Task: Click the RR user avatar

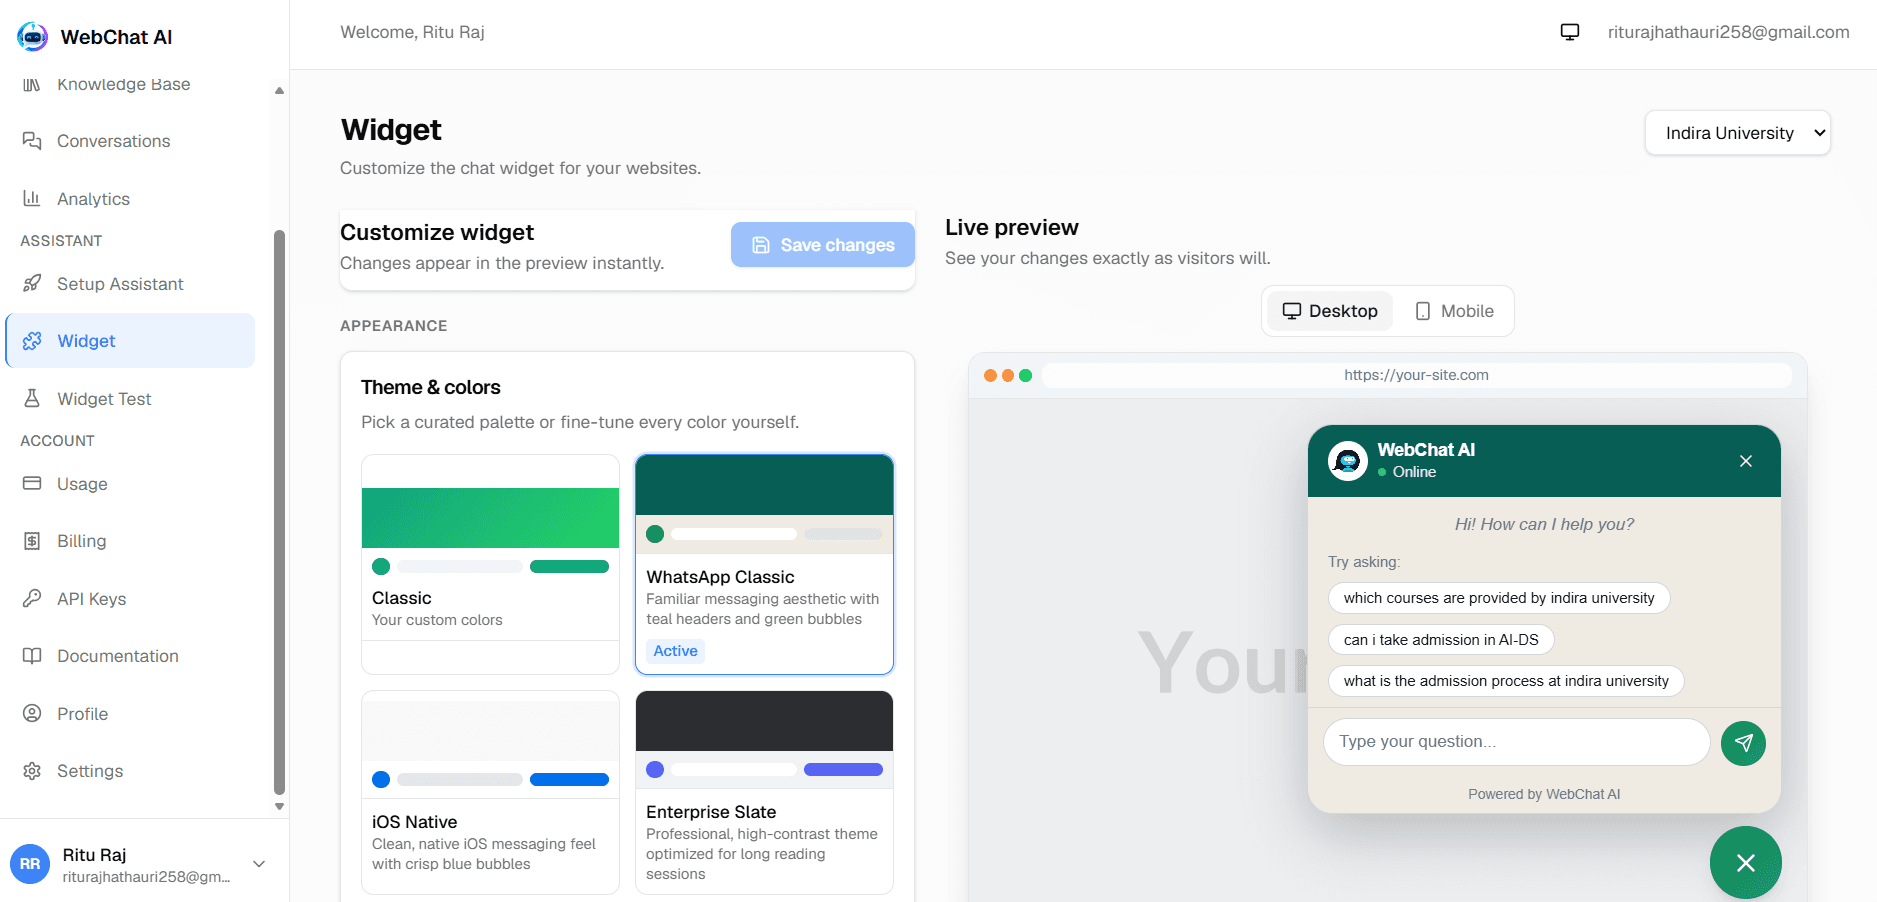Action: 30,864
